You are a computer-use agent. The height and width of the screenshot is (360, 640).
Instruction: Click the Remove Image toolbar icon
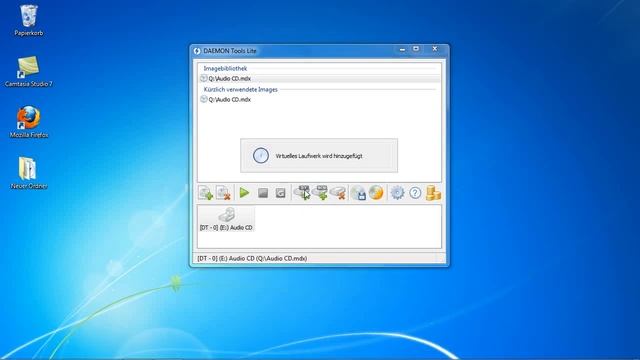223,193
